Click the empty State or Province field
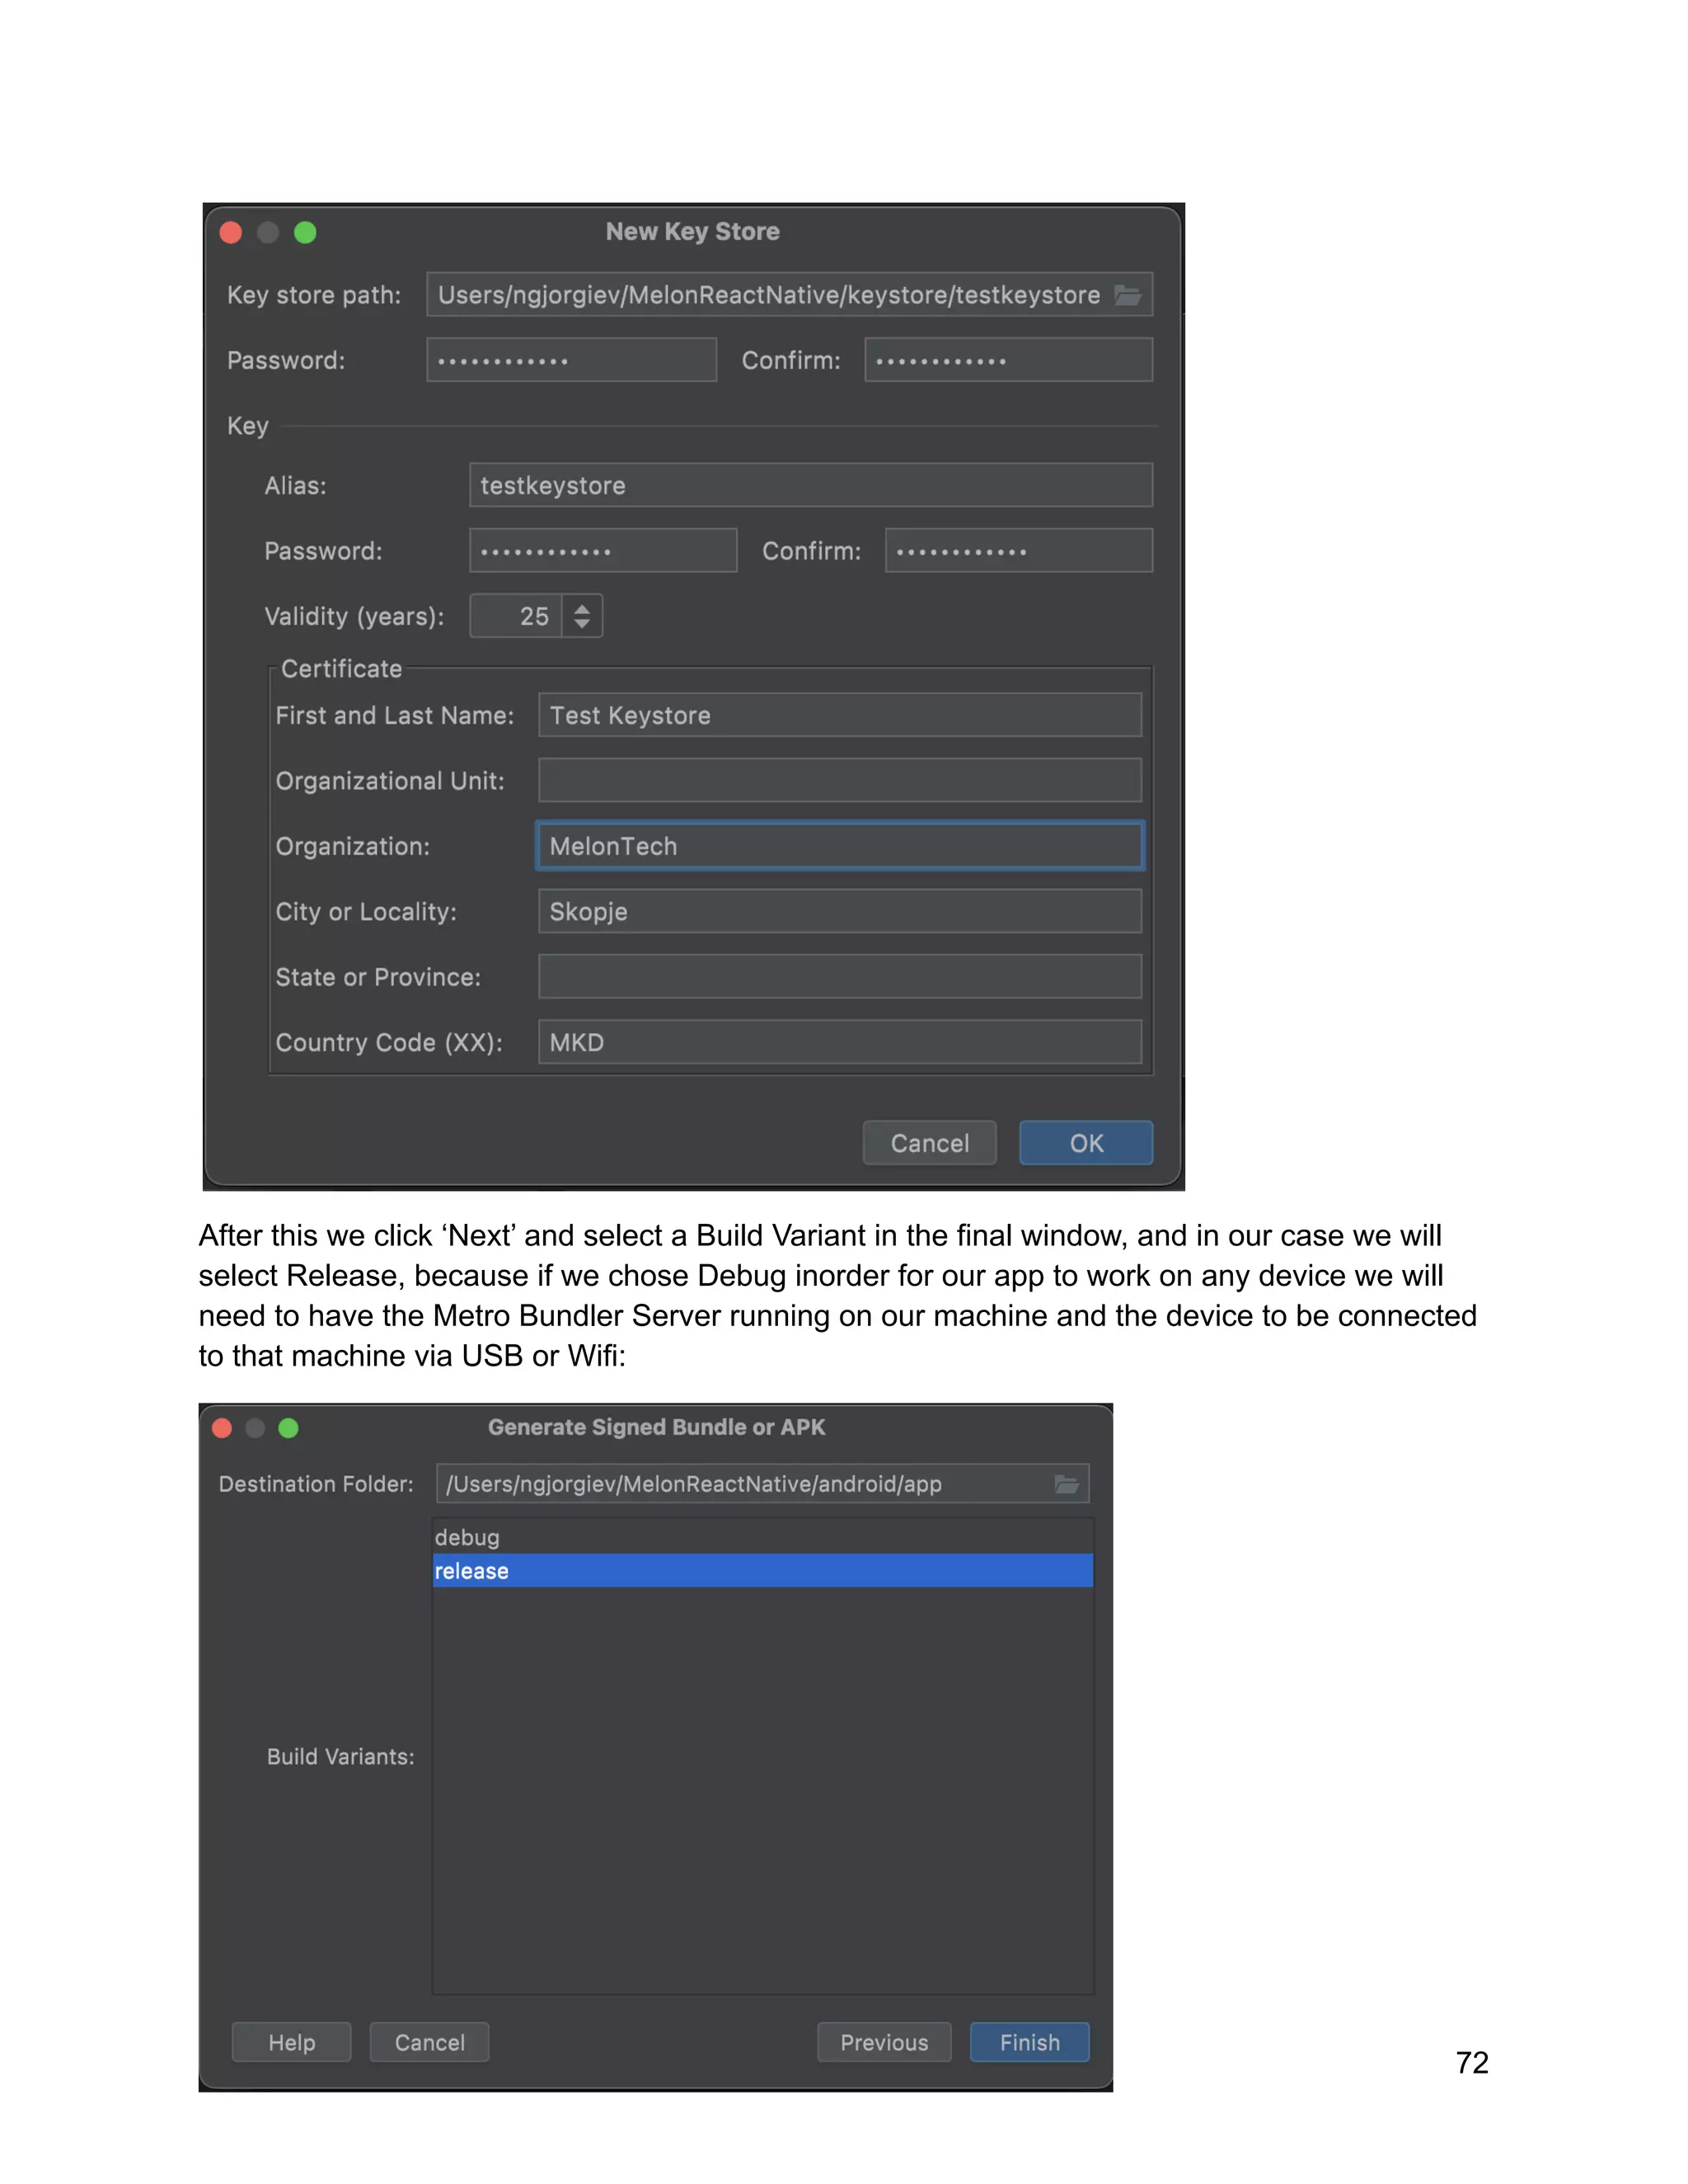The image size is (1688, 2184). tap(839, 976)
